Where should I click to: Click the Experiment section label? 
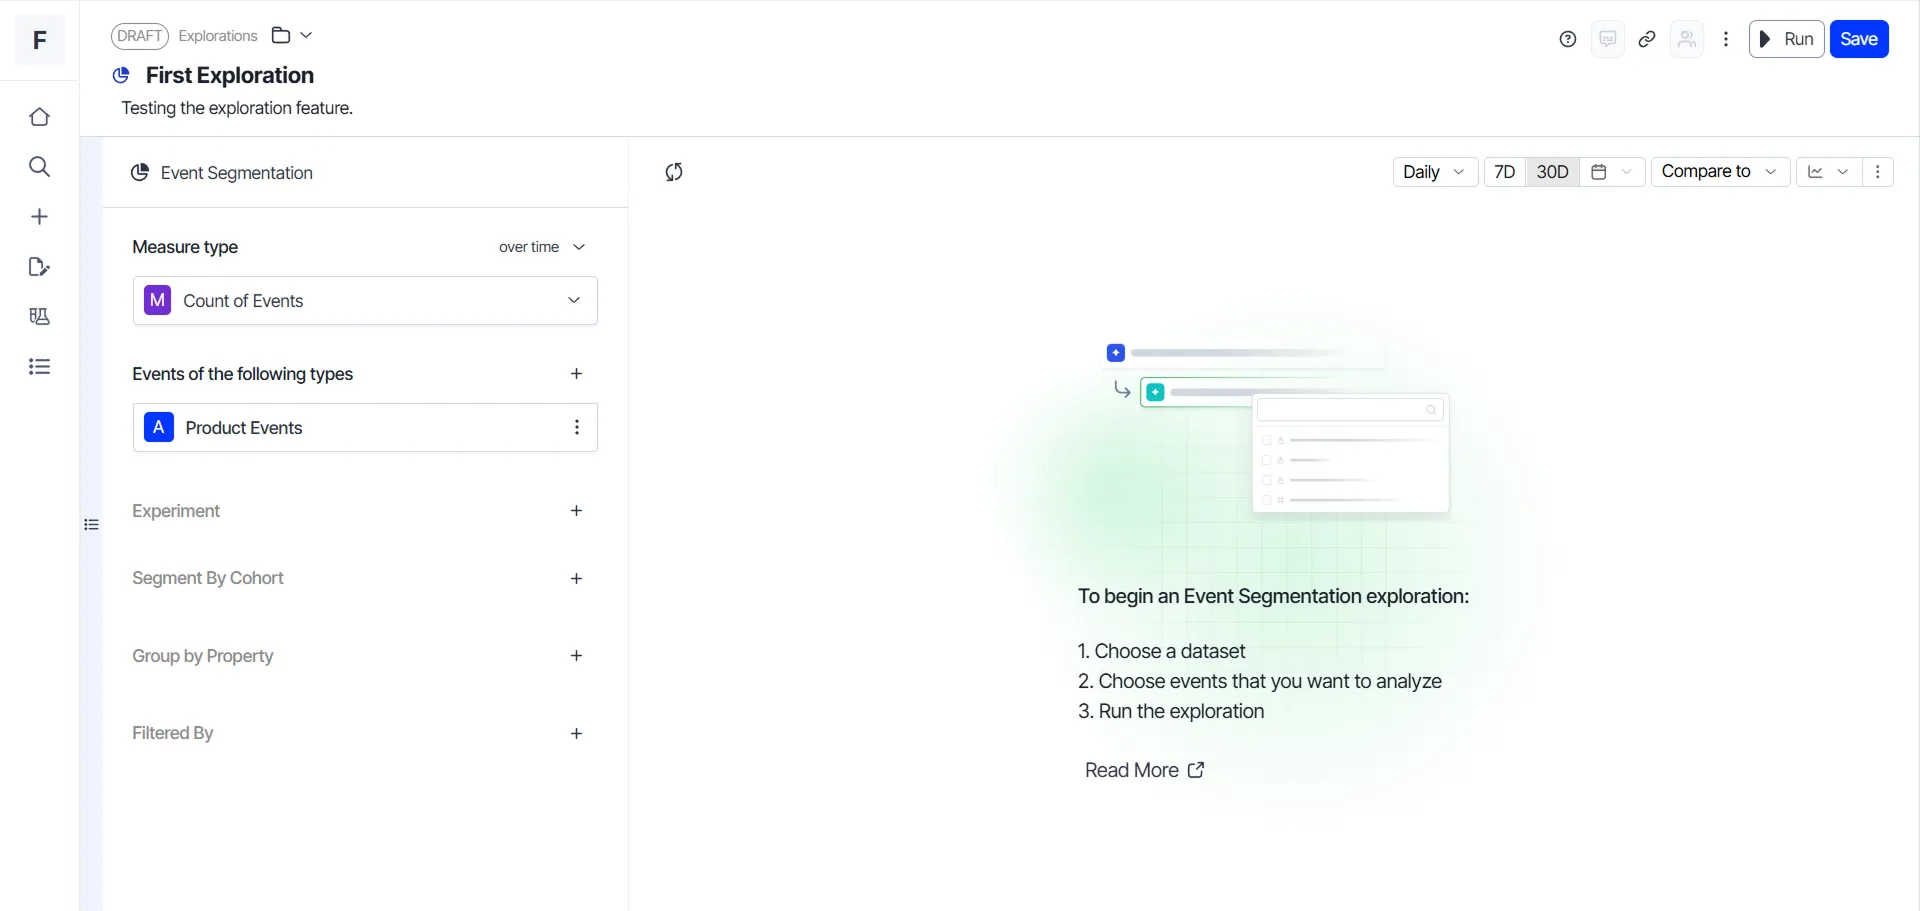tap(176, 511)
